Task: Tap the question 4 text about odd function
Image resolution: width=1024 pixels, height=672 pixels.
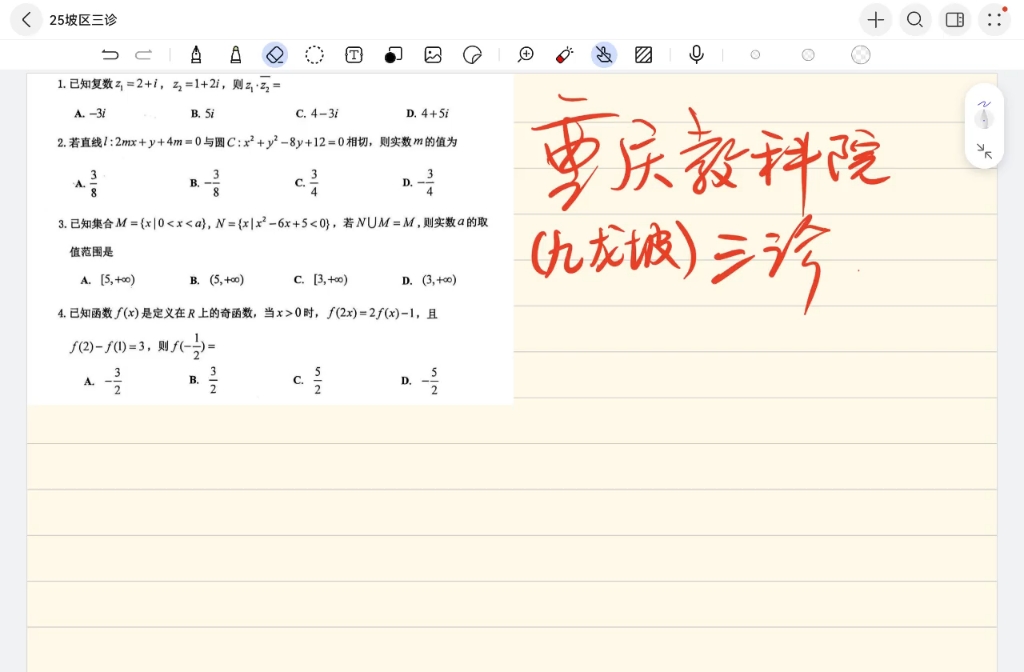Action: pyautogui.click(x=248, y=313)
